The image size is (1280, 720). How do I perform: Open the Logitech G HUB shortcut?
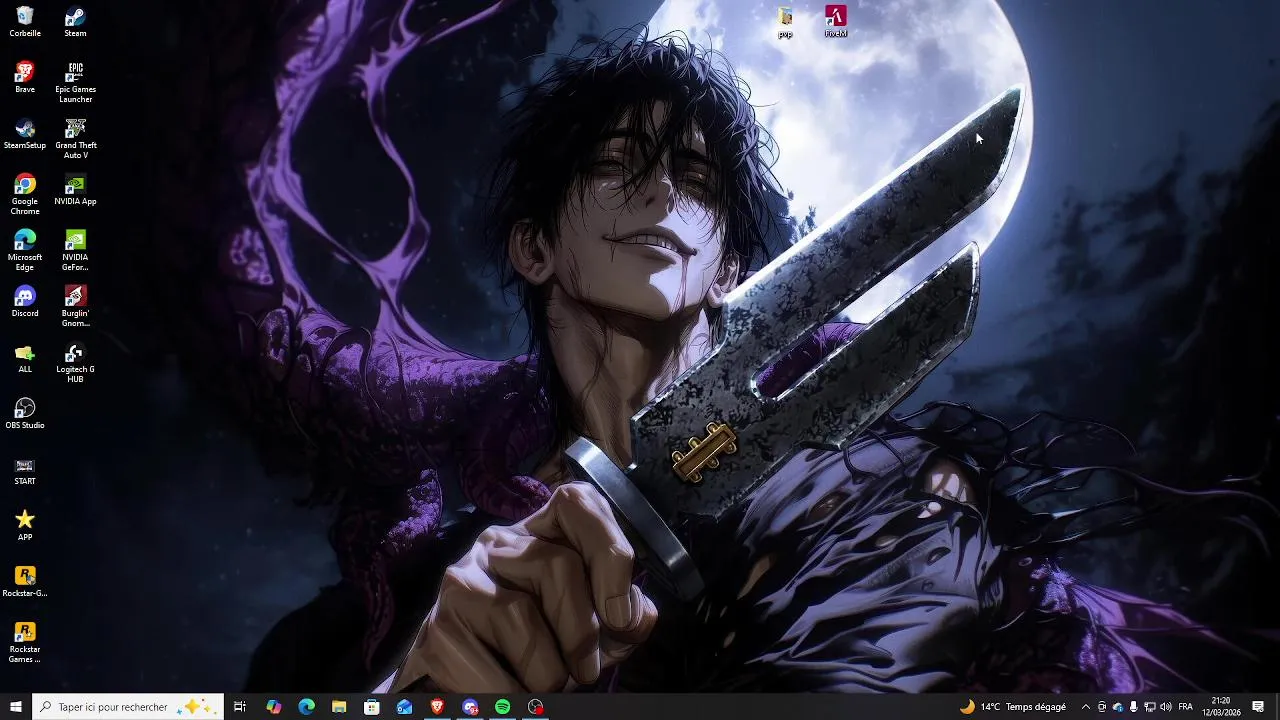pyautogui.click(x=75, y=363)
